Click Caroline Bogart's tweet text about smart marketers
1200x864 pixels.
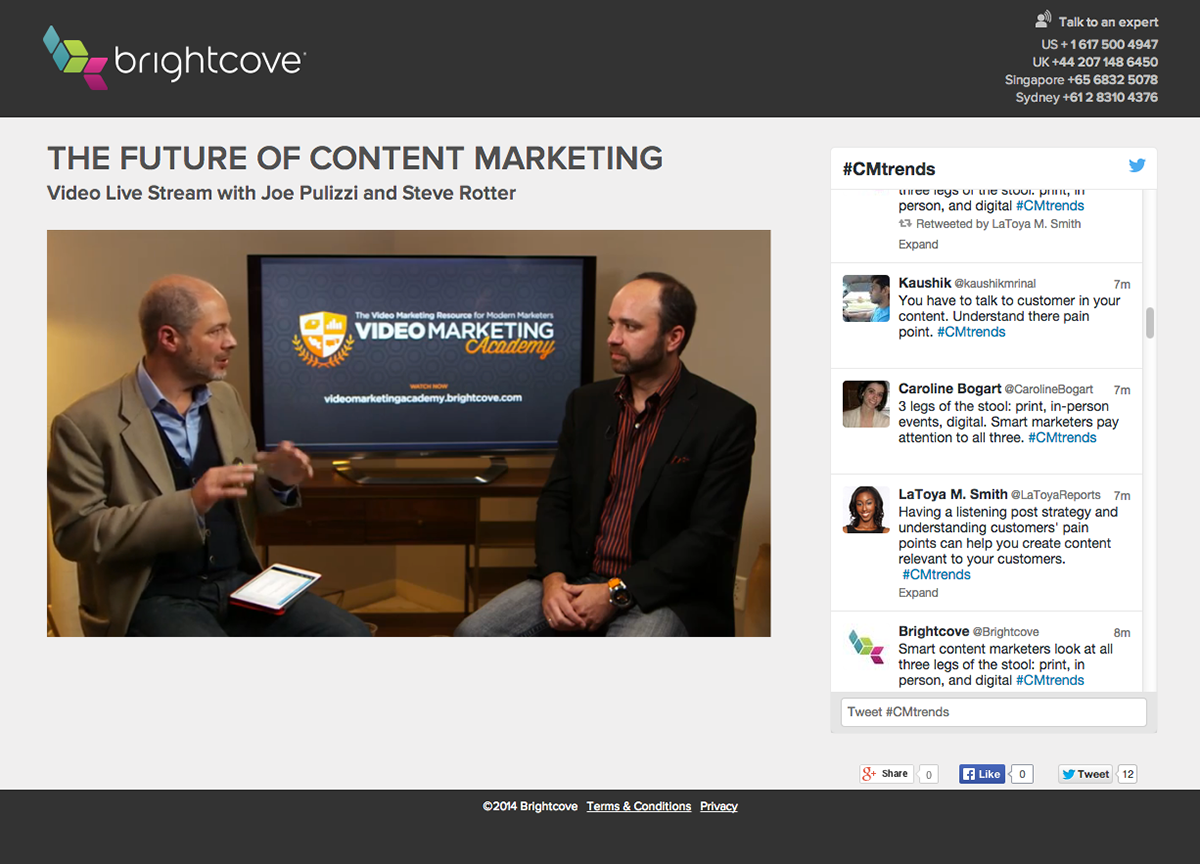point(1008,422)
